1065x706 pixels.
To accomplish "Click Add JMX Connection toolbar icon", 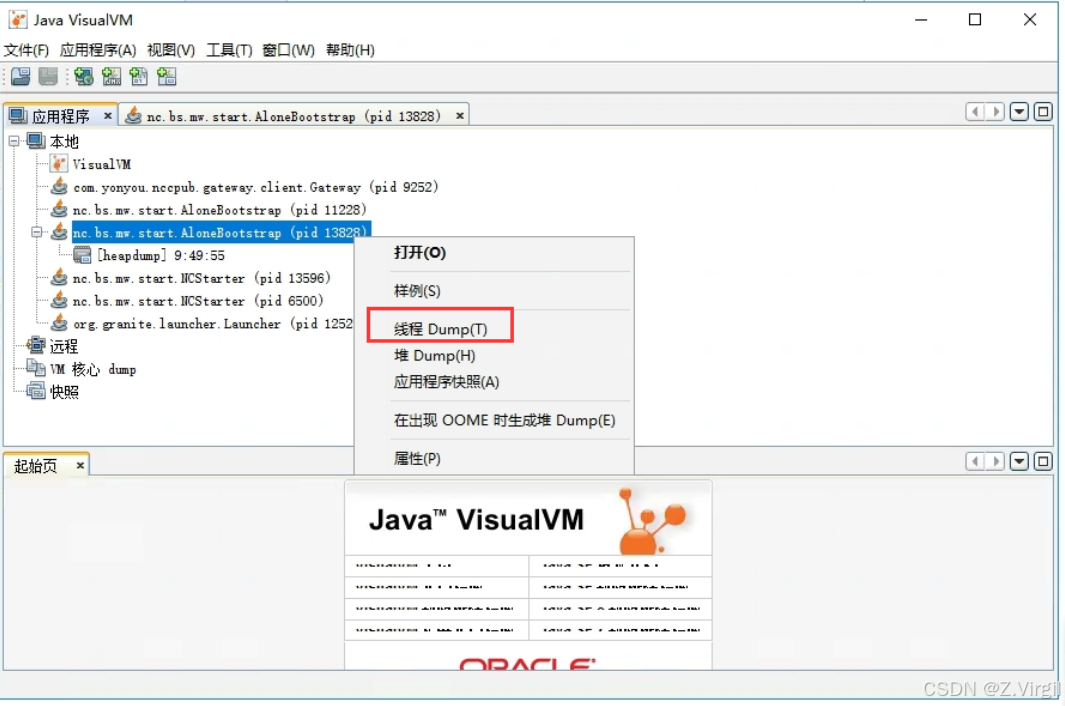I will click(x=111, y=77).
